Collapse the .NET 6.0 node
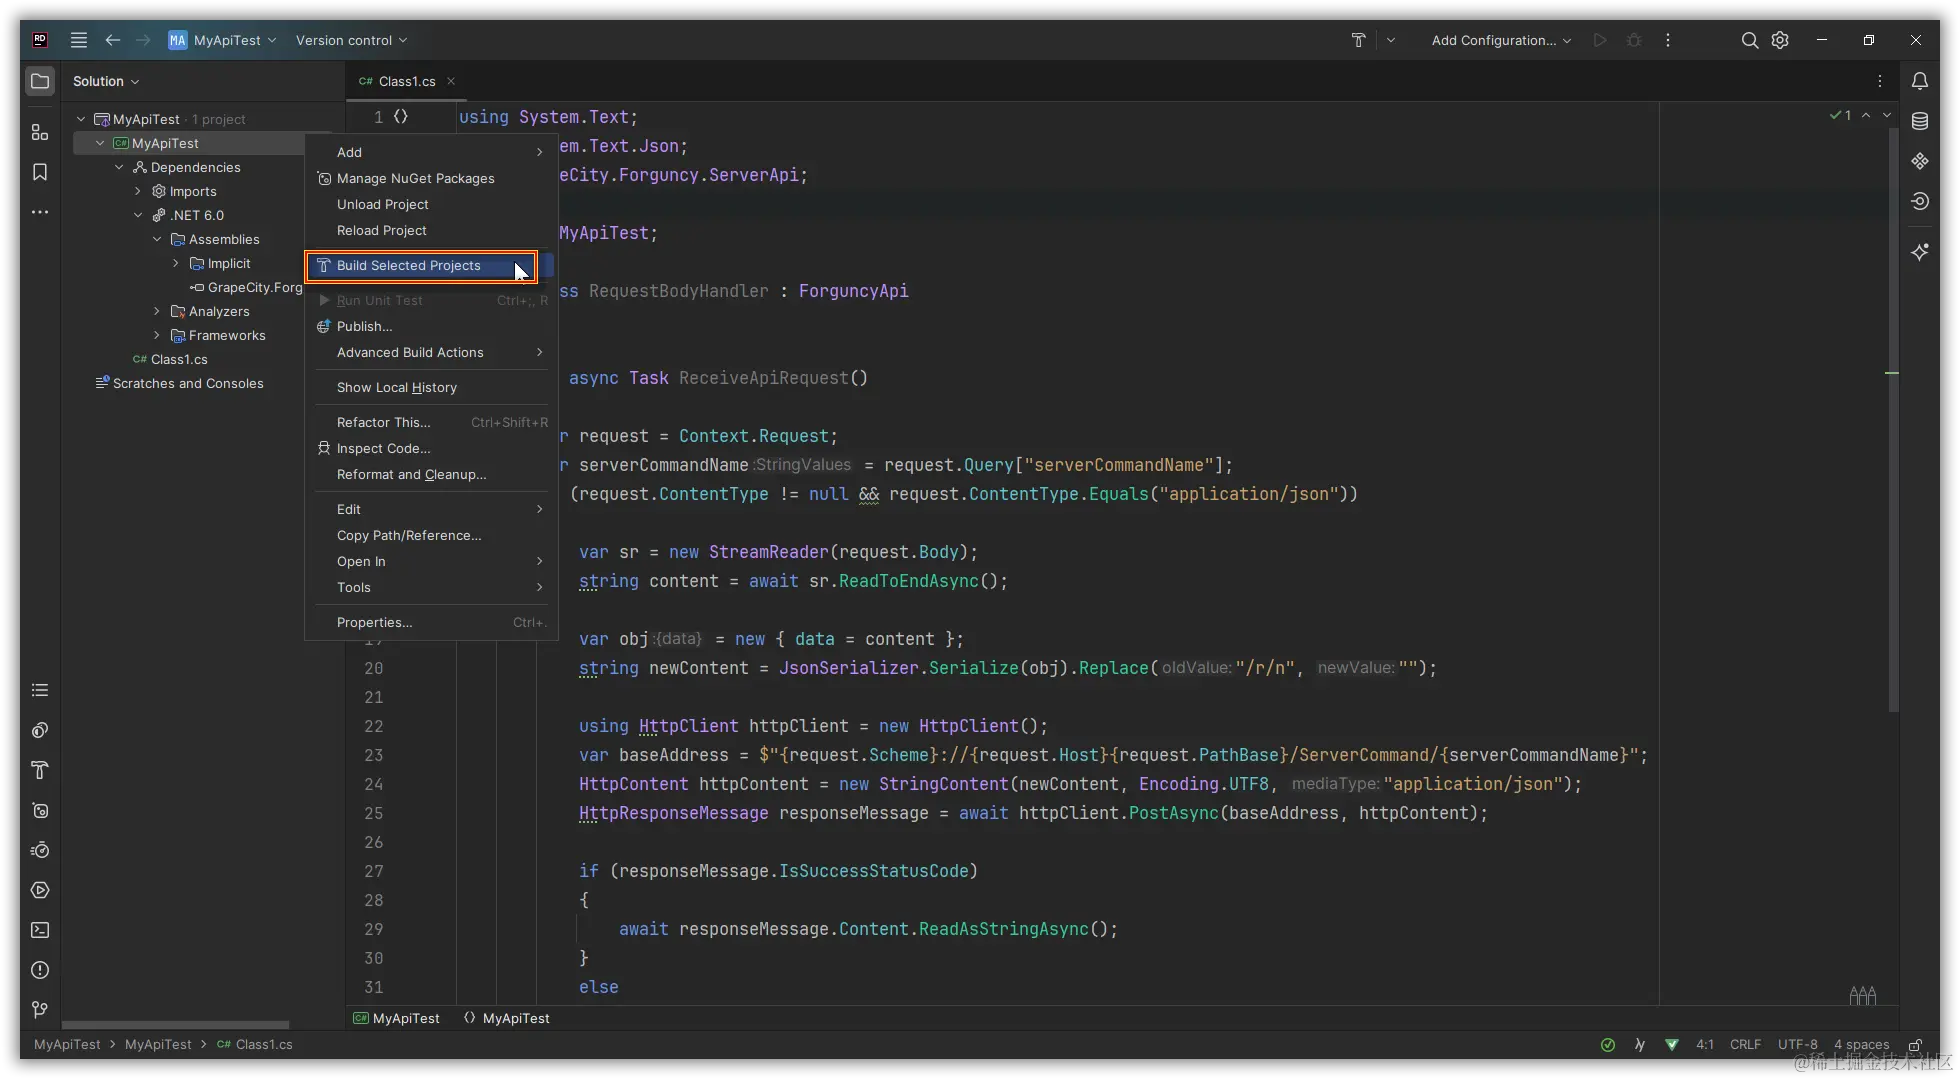1960x1079 pixels. tap(138, 215)
